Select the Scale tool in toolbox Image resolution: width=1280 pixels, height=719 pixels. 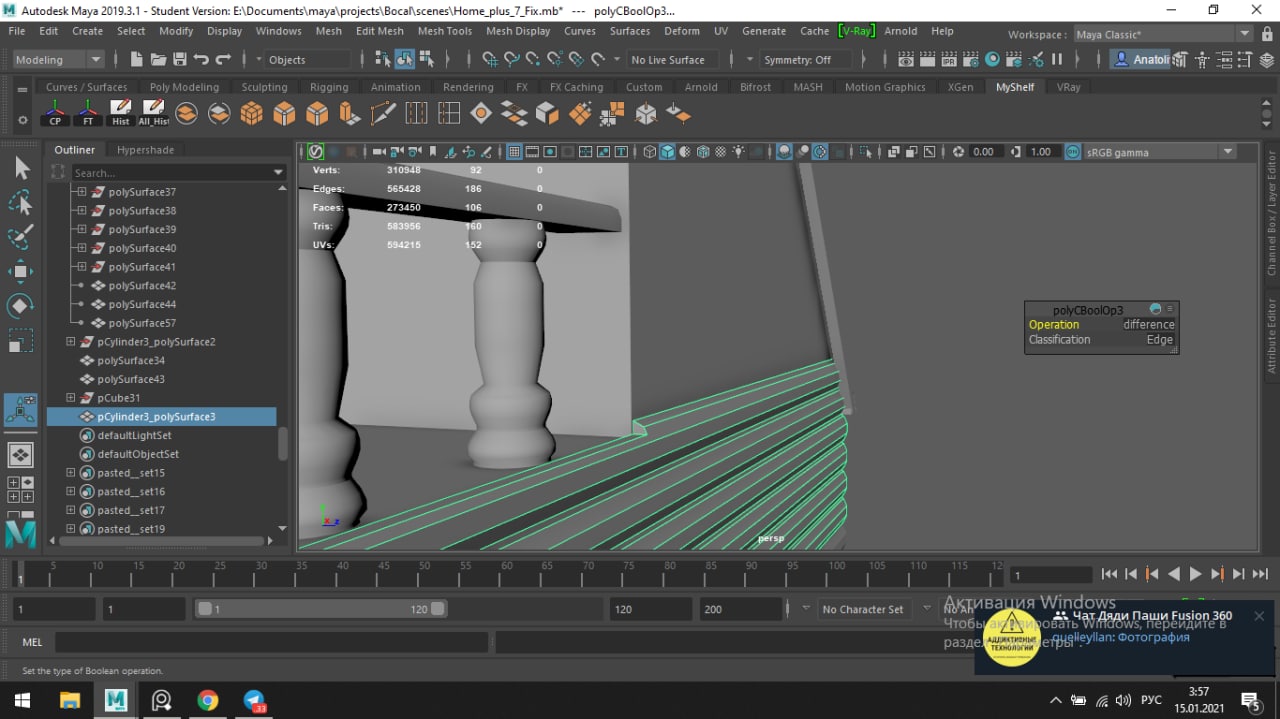pos(21,341)
